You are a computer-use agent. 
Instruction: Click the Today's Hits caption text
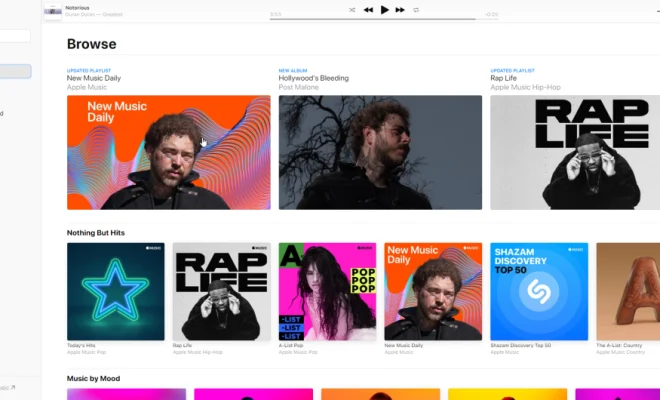81,345
